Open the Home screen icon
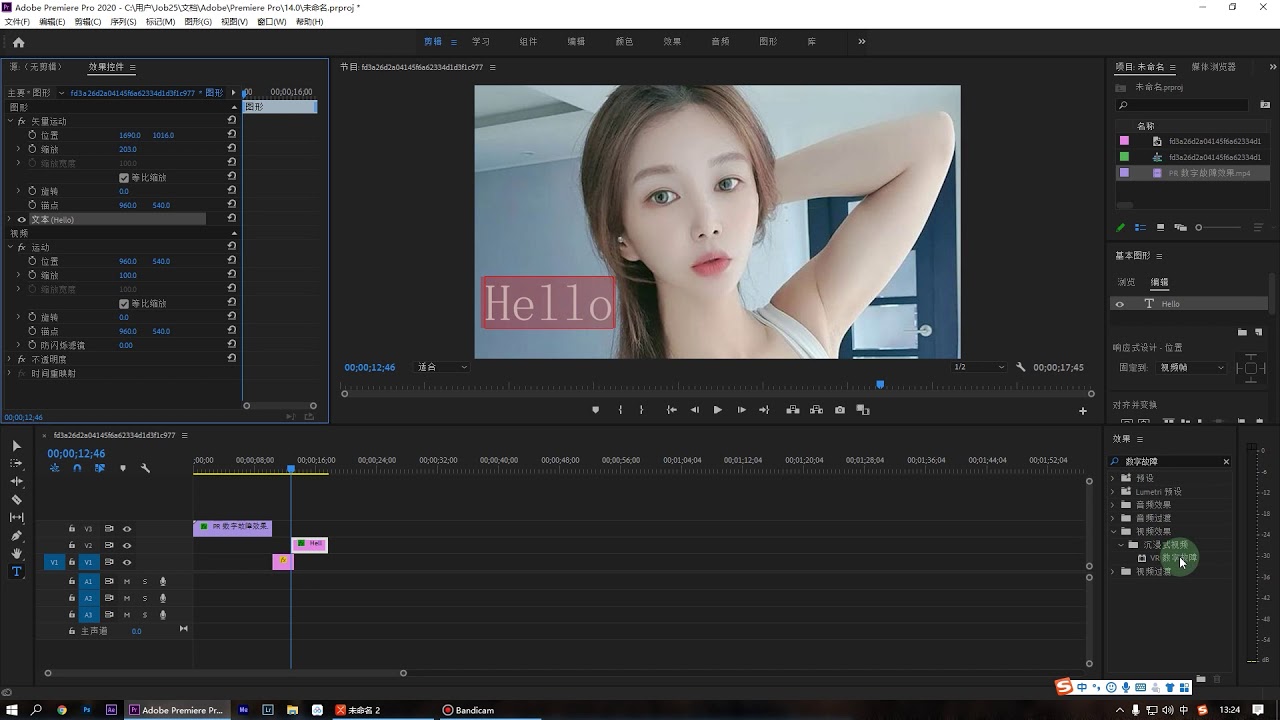1280x720 pixels. pyautogui.click(x=18, y=42)
